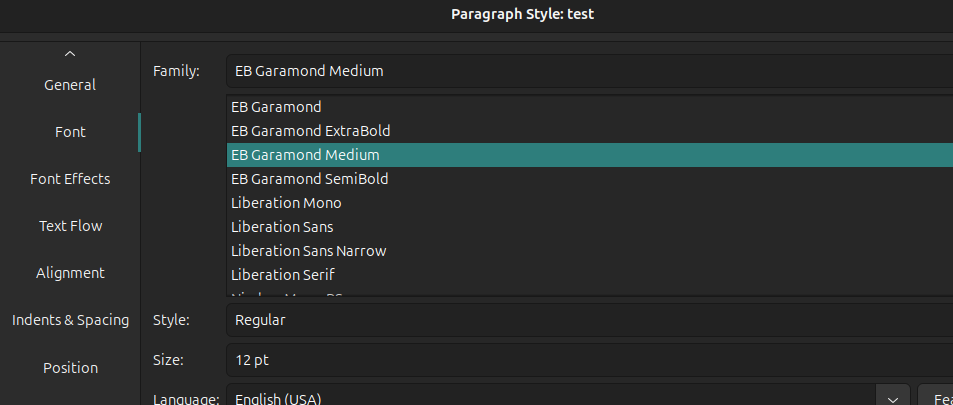This screenshot has width=953, height=405.
Task: Select the Liberation Mono font
Action: point(286,203)
